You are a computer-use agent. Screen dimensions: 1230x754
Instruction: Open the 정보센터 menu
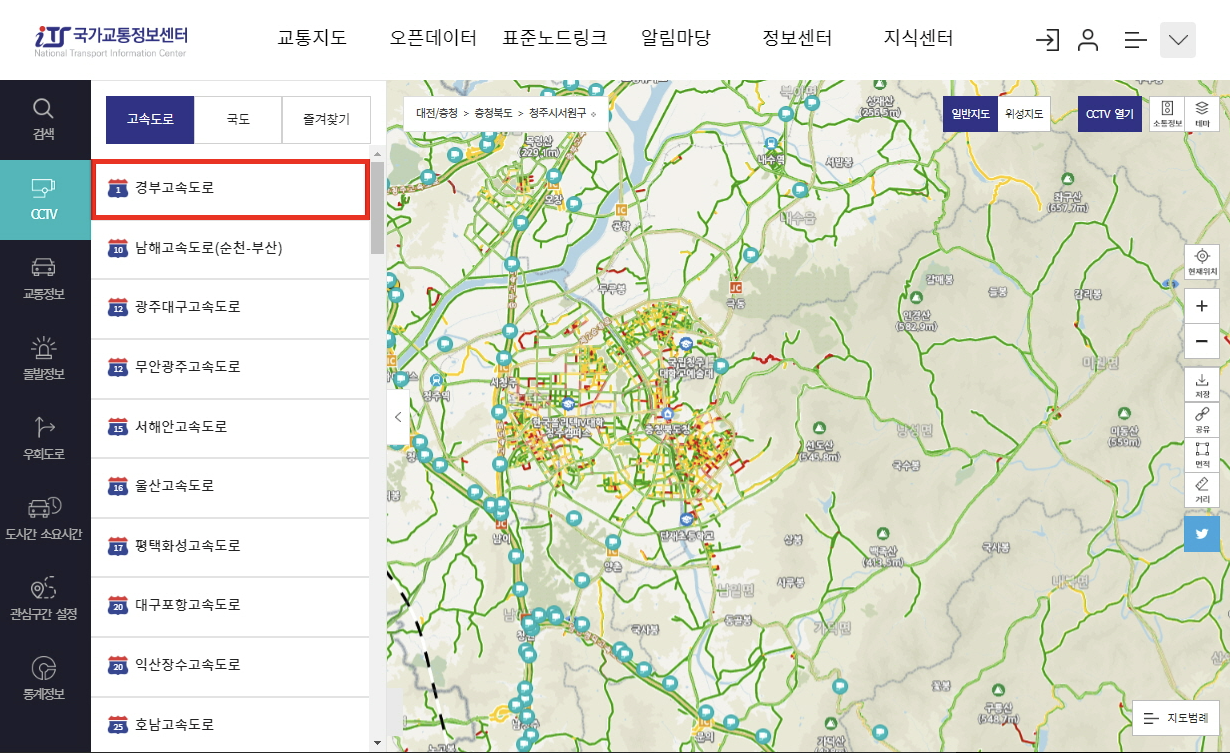(797, 39)
